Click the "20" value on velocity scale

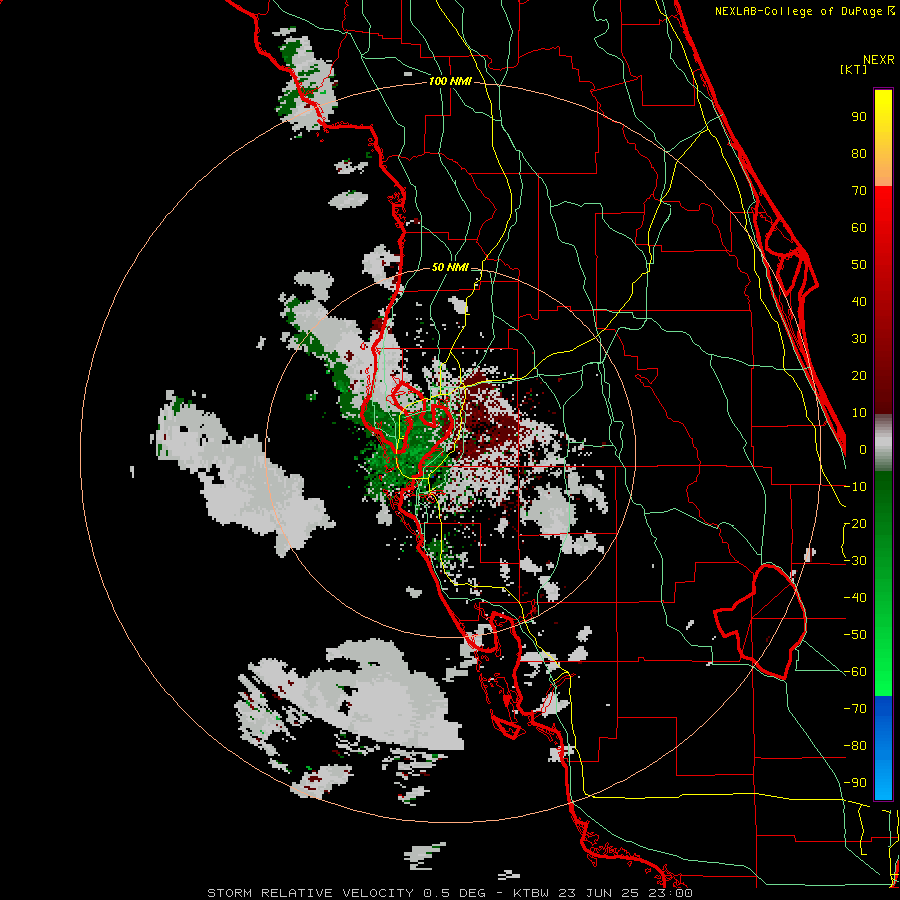[859, 376]
